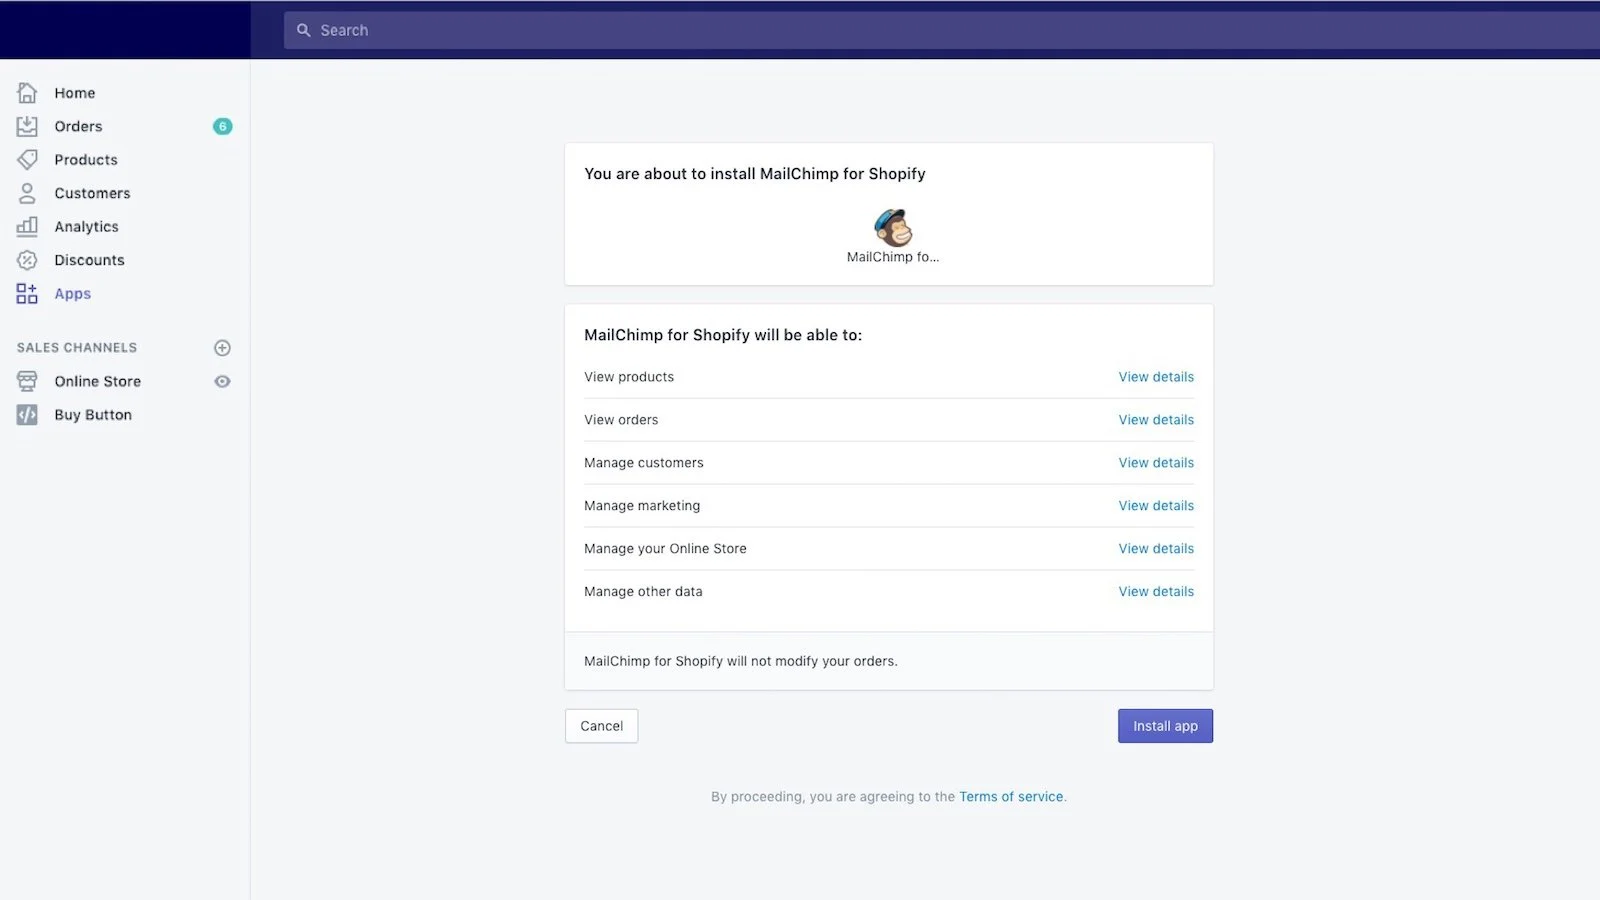Click 'View orders' permission text
The width and height of the screenshot is (1600, 900).
[621, 420]
